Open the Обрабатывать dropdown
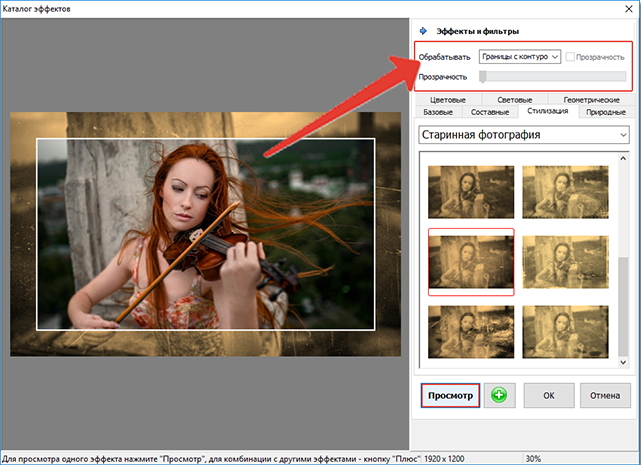This screenshot has height=465, width=641. coord(520,57)
